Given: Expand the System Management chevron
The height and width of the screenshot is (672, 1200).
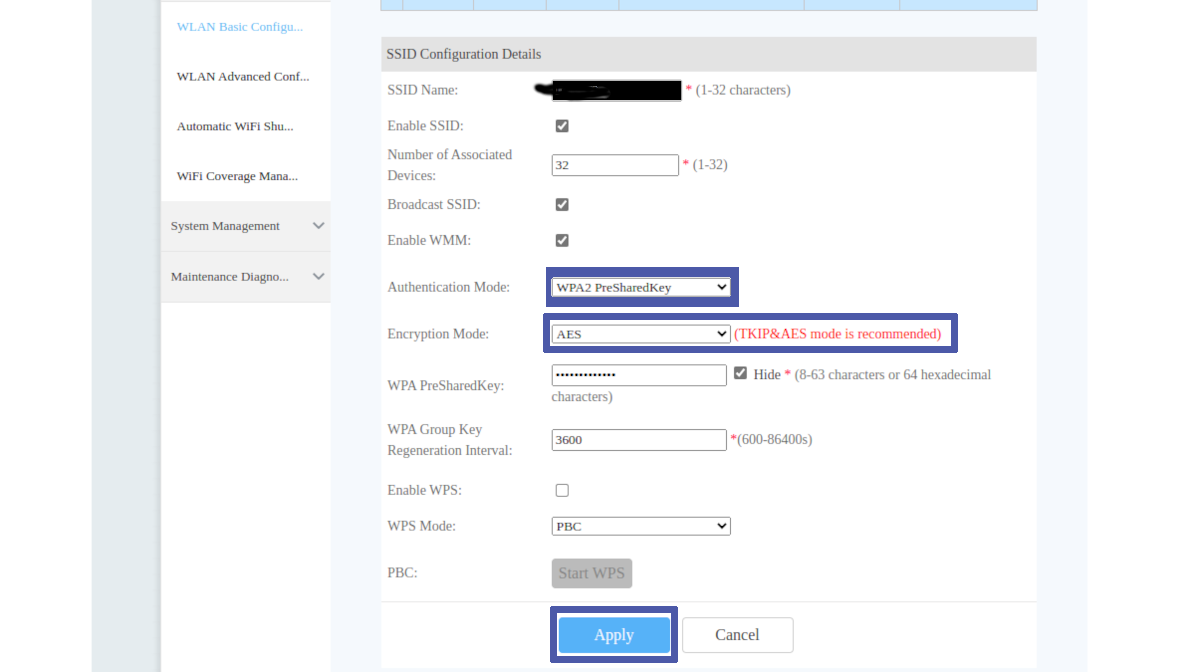Looking at the screenshot, I should [318, 226].
